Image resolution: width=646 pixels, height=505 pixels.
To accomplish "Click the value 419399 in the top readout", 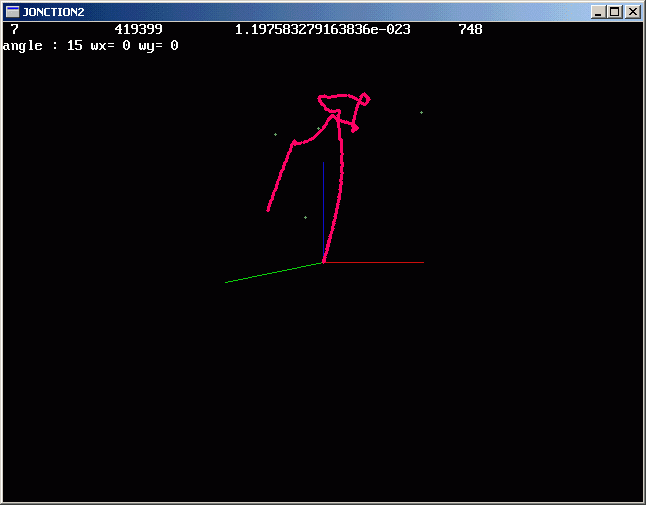I will (139, 30).
